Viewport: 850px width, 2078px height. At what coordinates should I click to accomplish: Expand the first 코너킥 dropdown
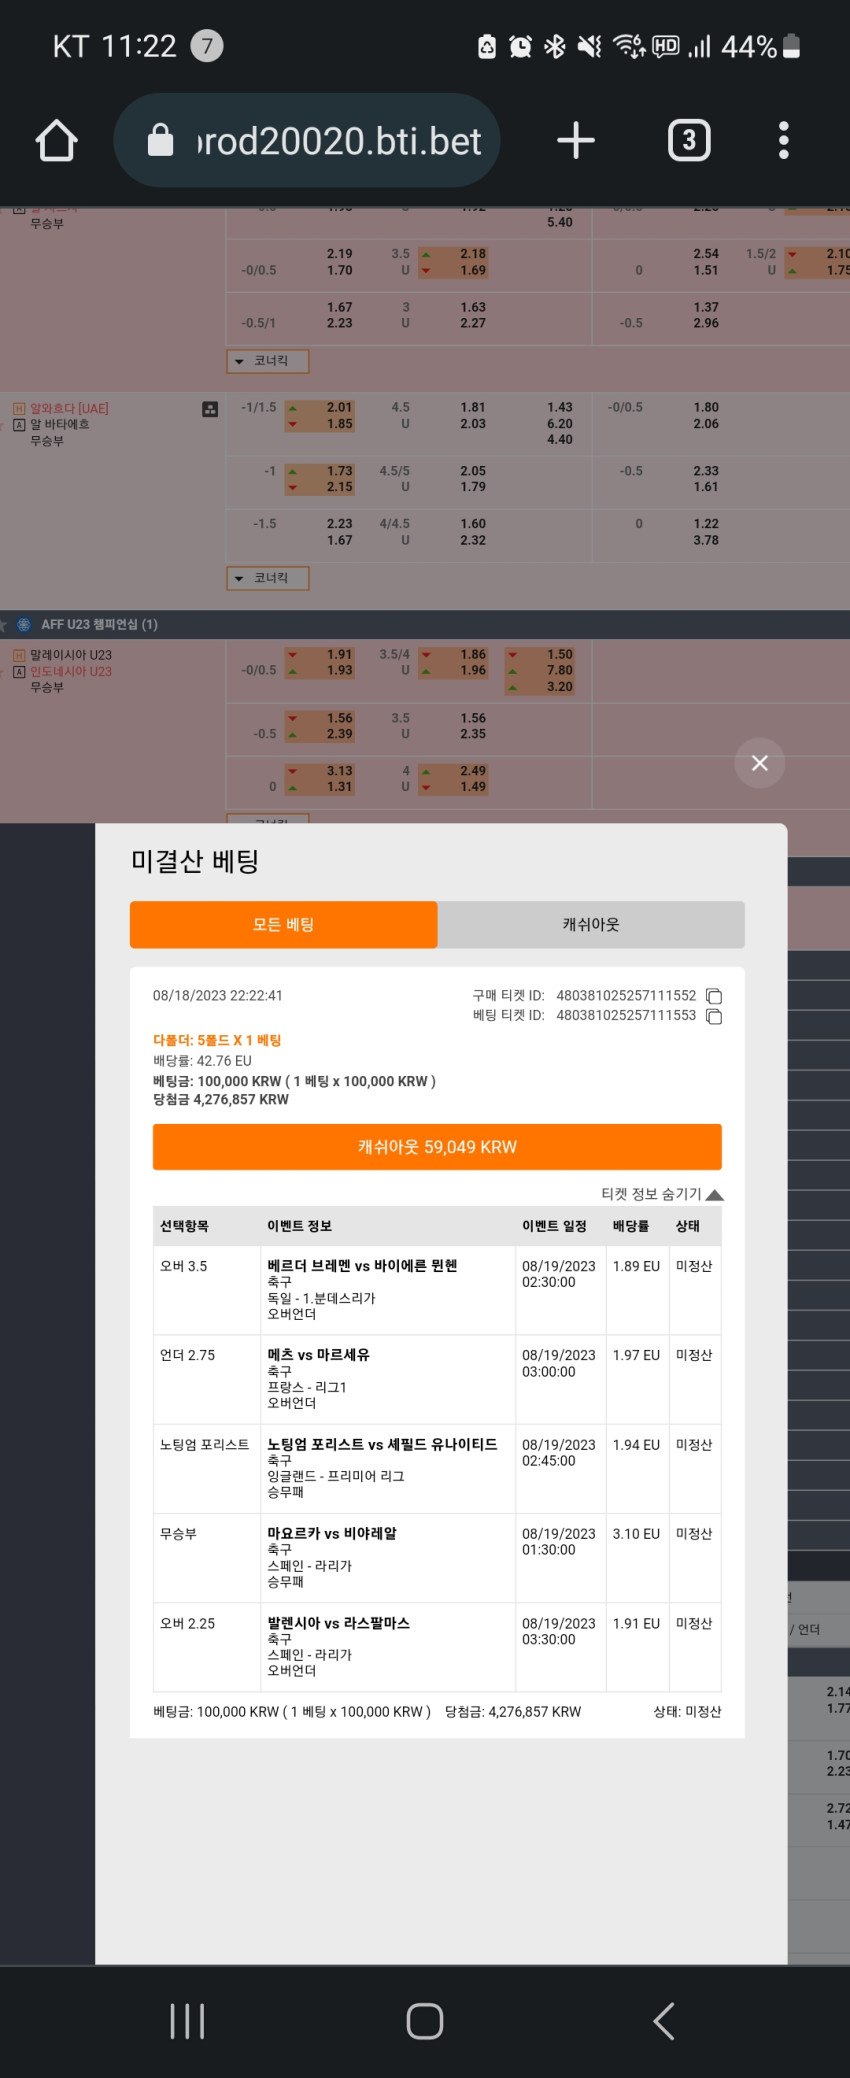268,361
